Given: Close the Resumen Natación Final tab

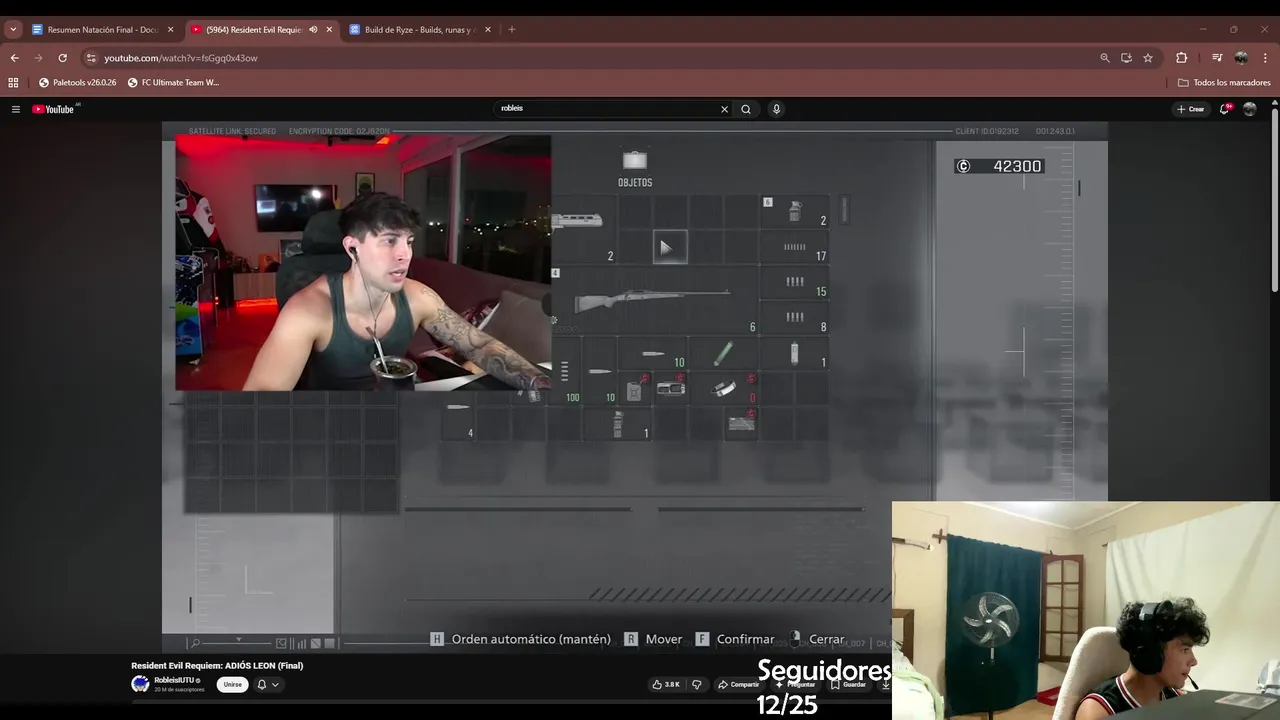Looking at the screenshot, I should (170, 29).
